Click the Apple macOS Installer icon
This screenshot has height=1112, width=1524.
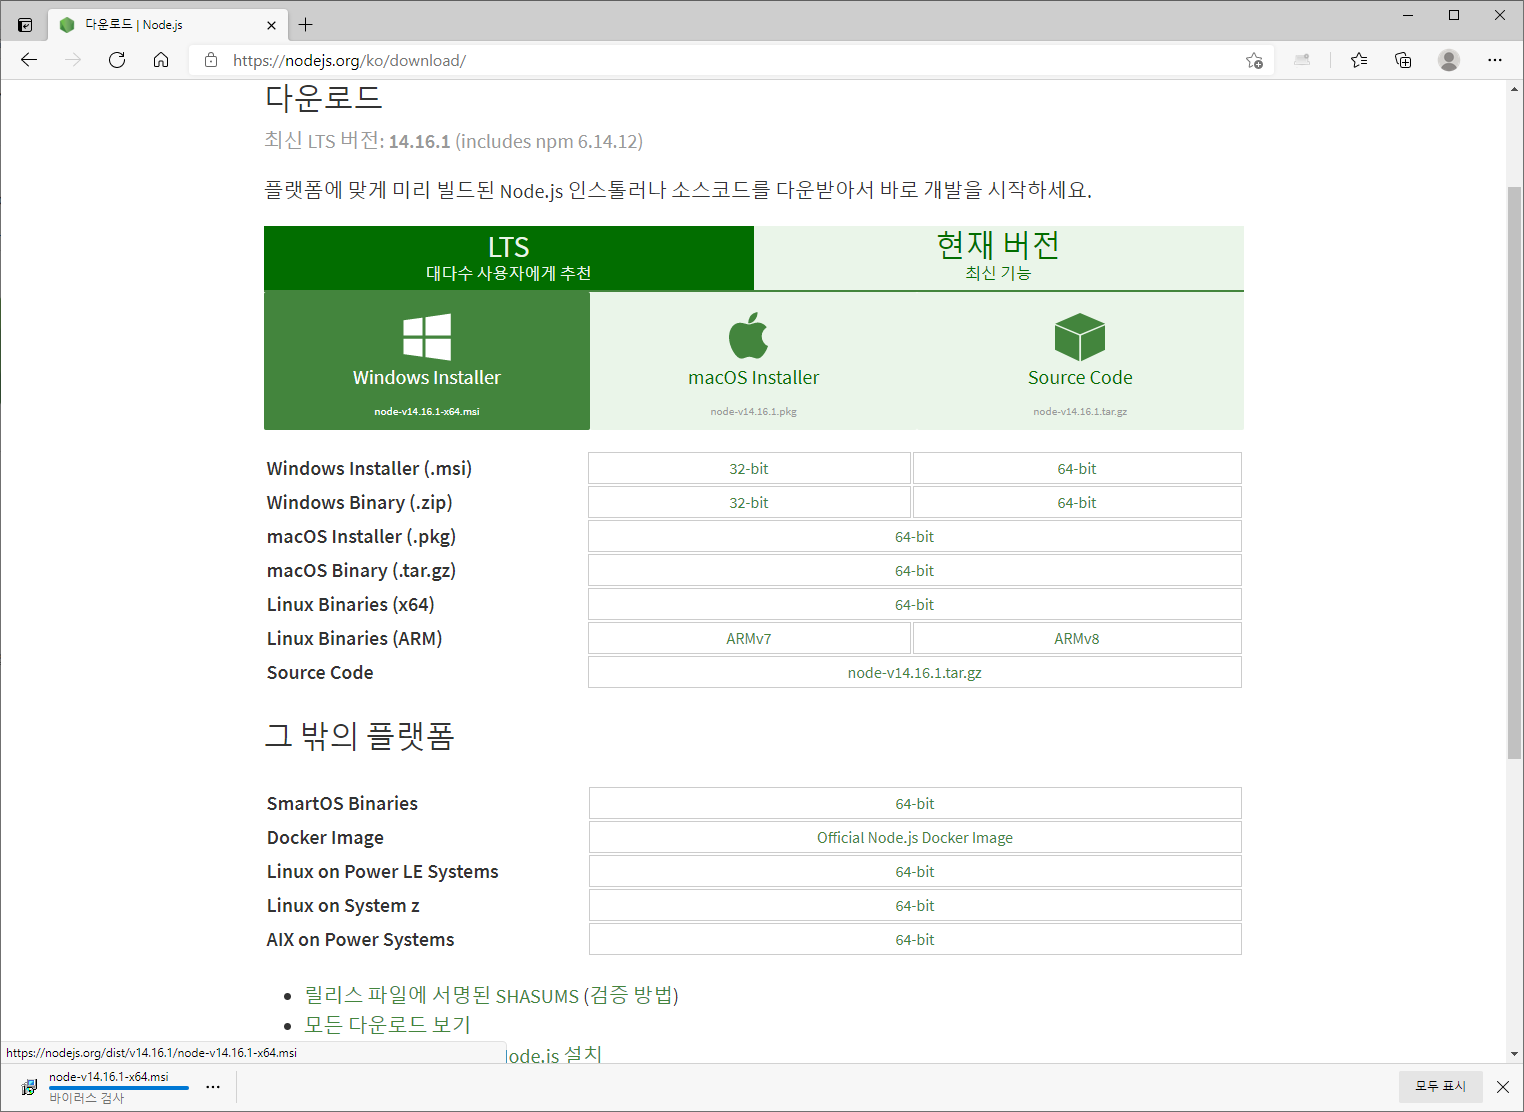coord(749,335)
